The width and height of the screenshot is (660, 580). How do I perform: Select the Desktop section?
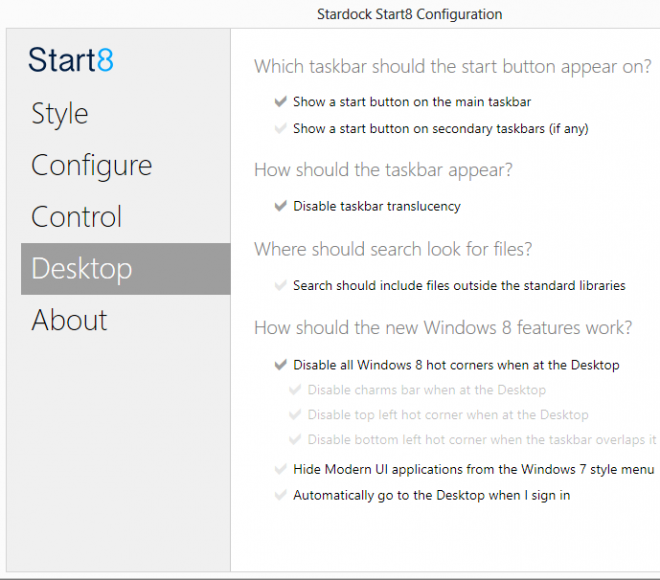click(82, 269)
